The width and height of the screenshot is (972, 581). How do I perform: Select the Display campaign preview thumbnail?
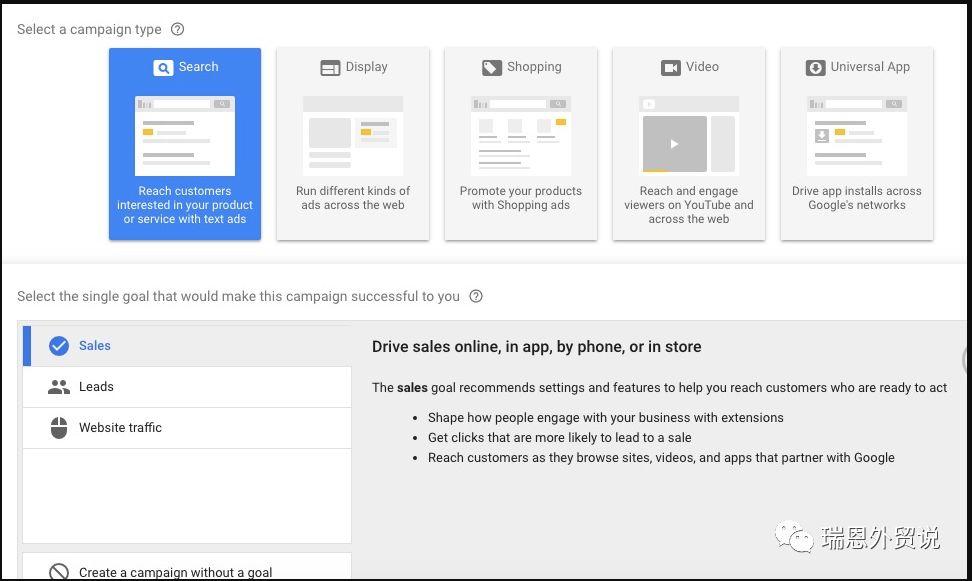[353, 136]
